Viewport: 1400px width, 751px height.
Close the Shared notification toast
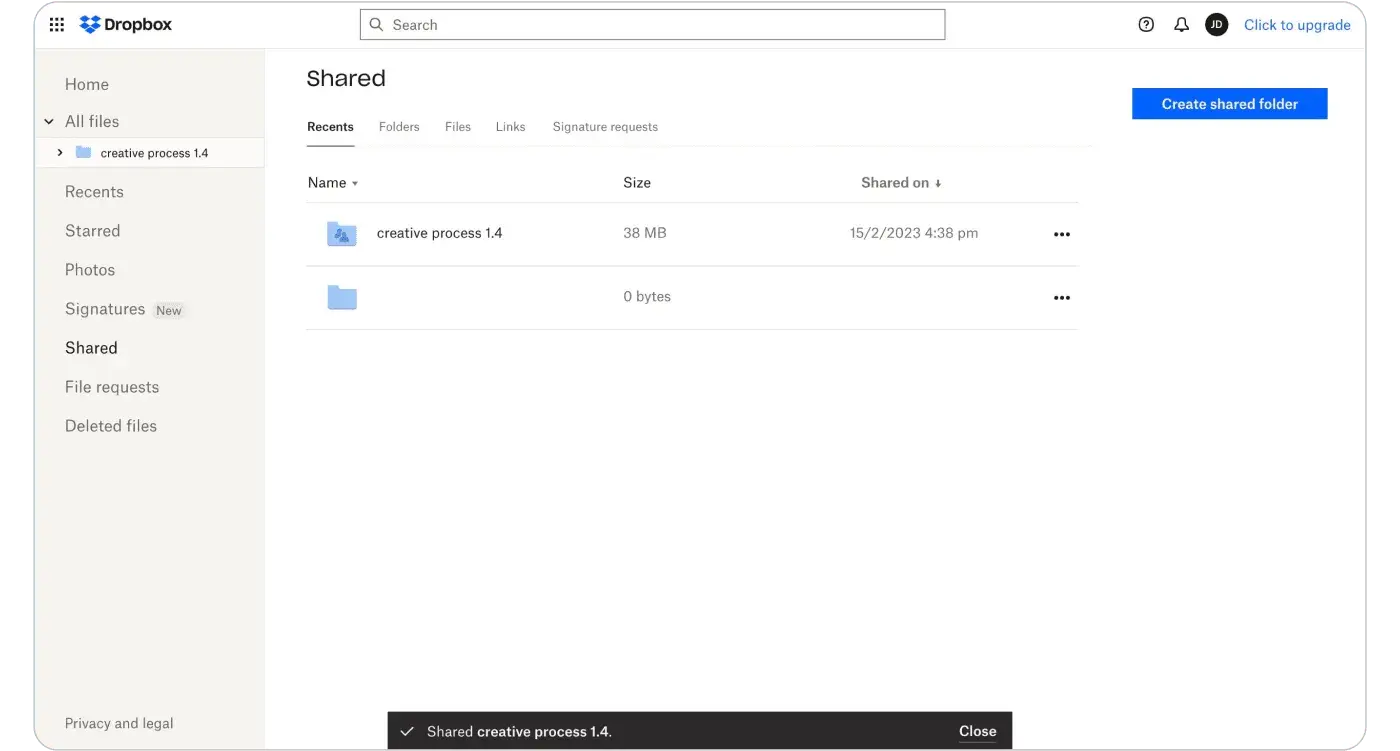click(x=977, y=731)
